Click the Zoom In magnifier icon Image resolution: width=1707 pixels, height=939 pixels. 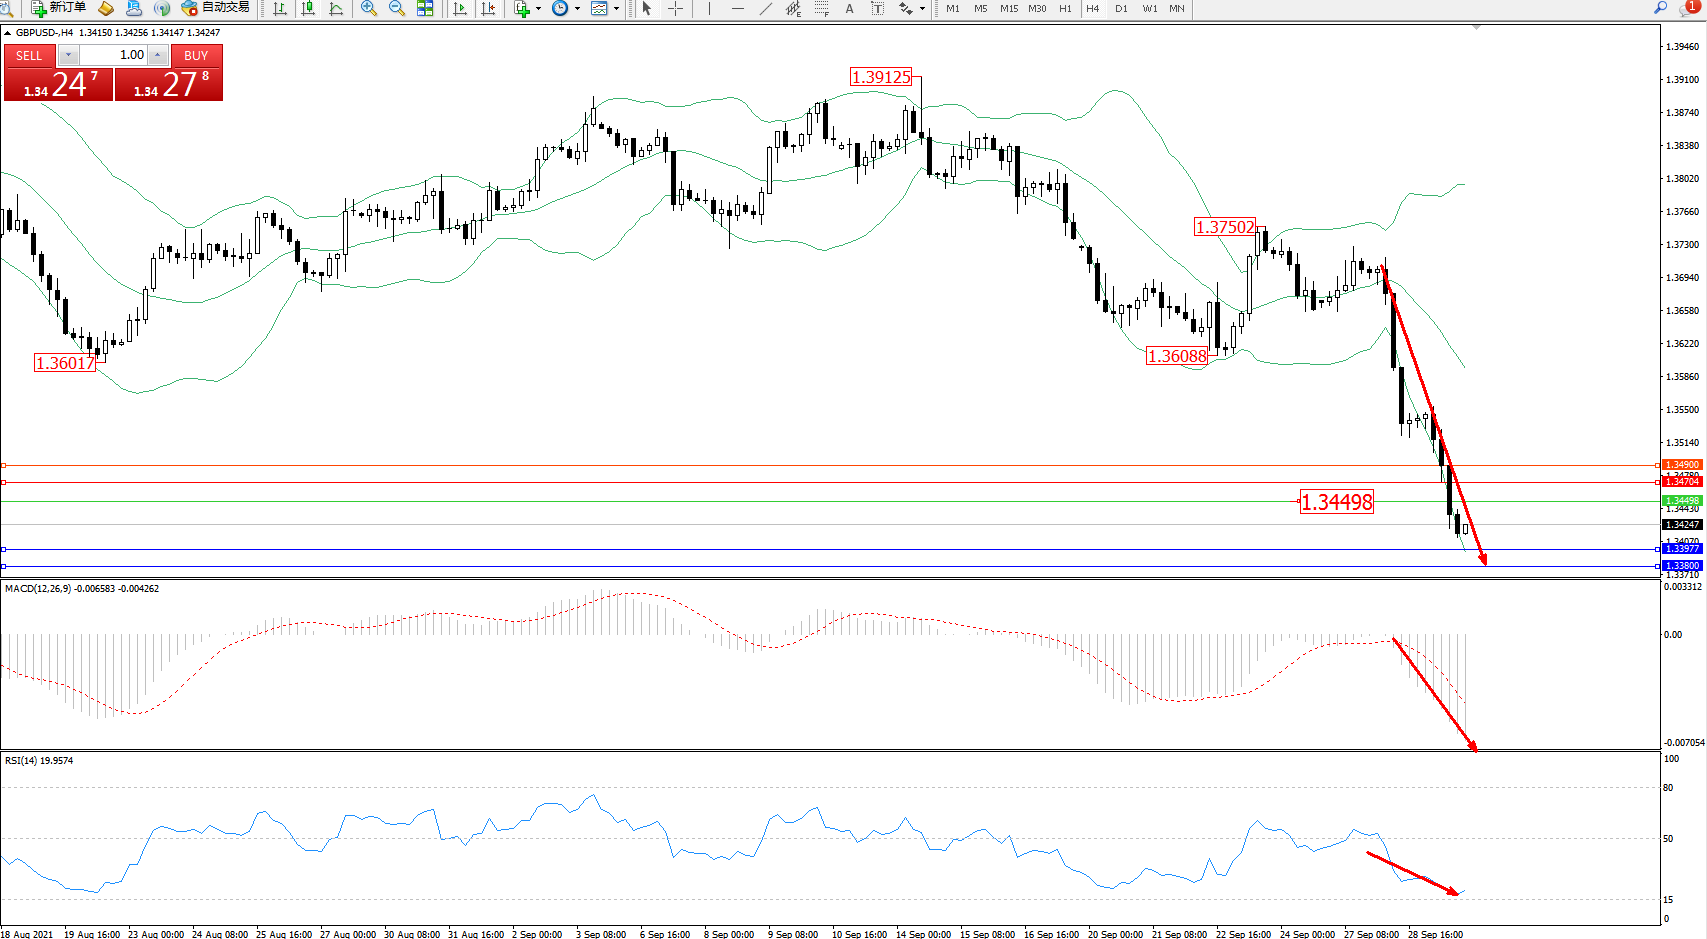(x=369, y=8)
